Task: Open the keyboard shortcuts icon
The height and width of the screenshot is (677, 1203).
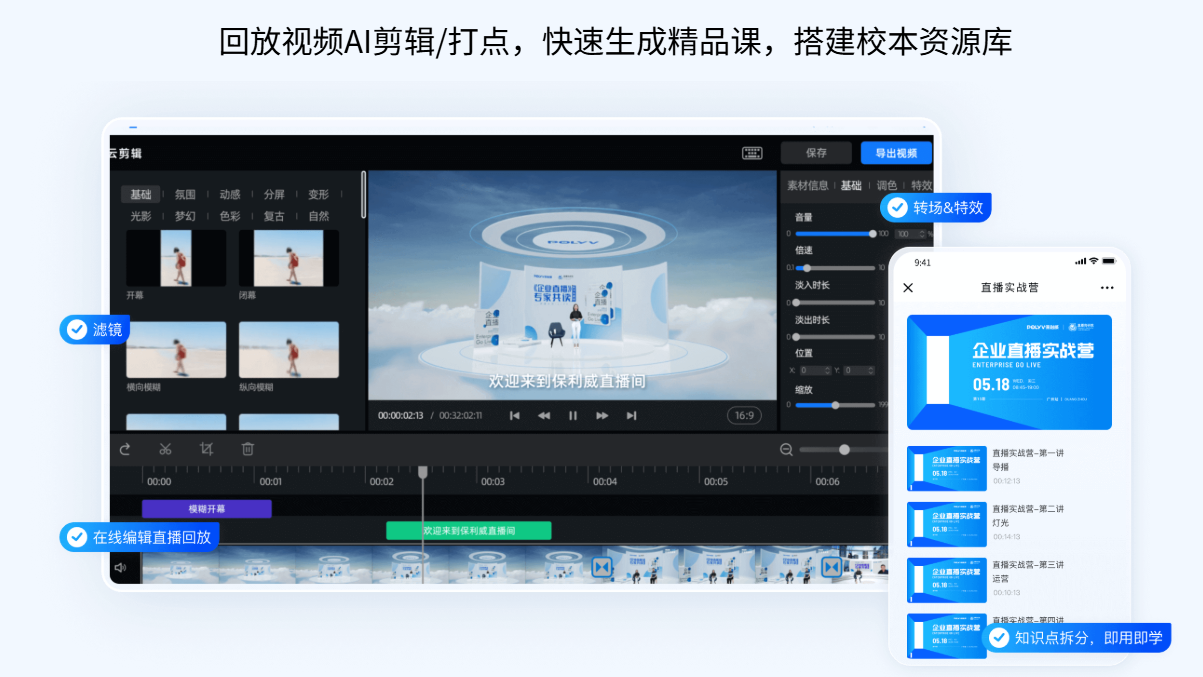Action: point(752,153)
